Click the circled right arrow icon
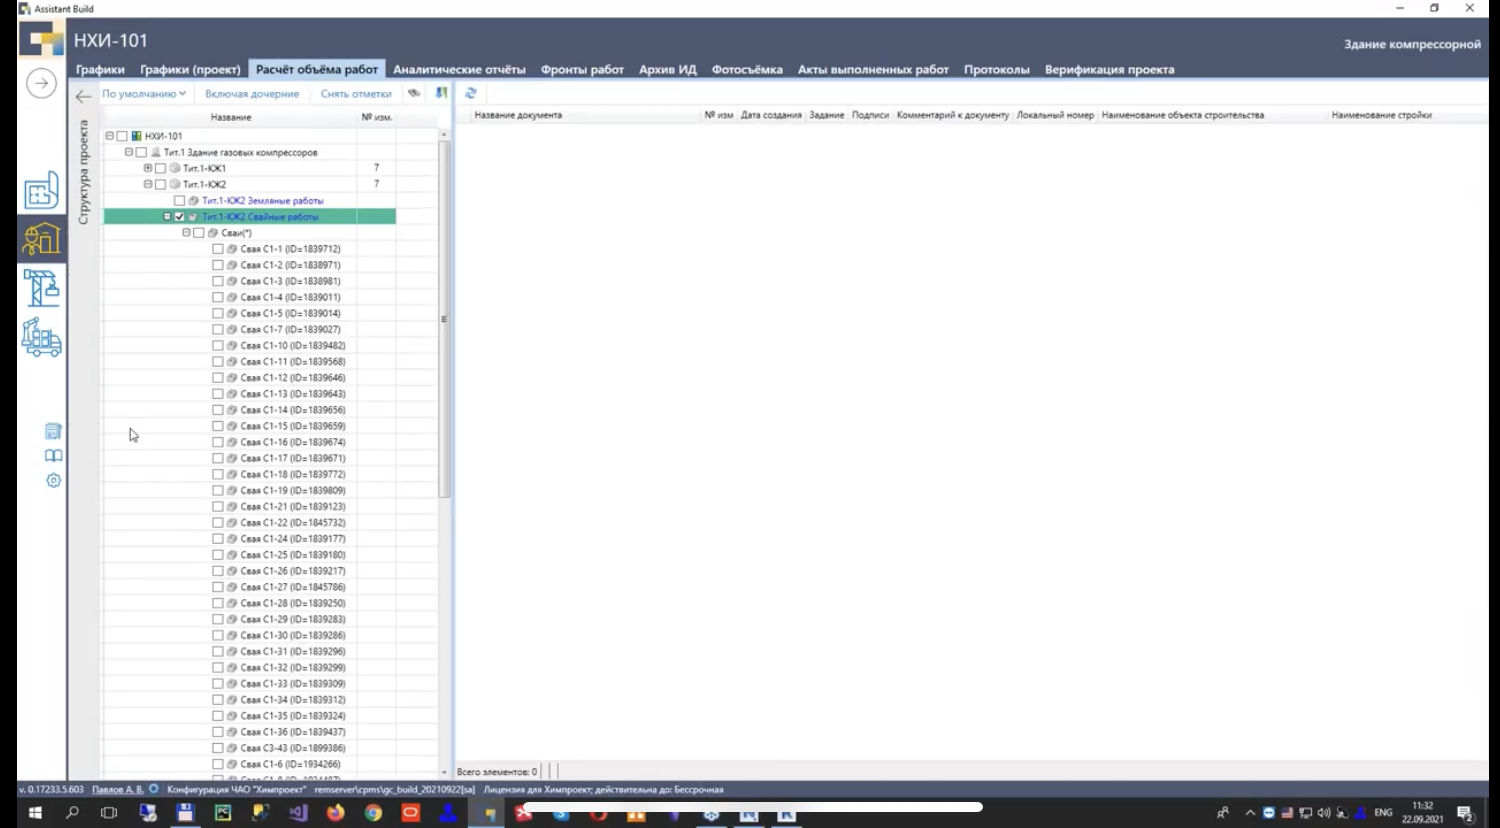 41,83
